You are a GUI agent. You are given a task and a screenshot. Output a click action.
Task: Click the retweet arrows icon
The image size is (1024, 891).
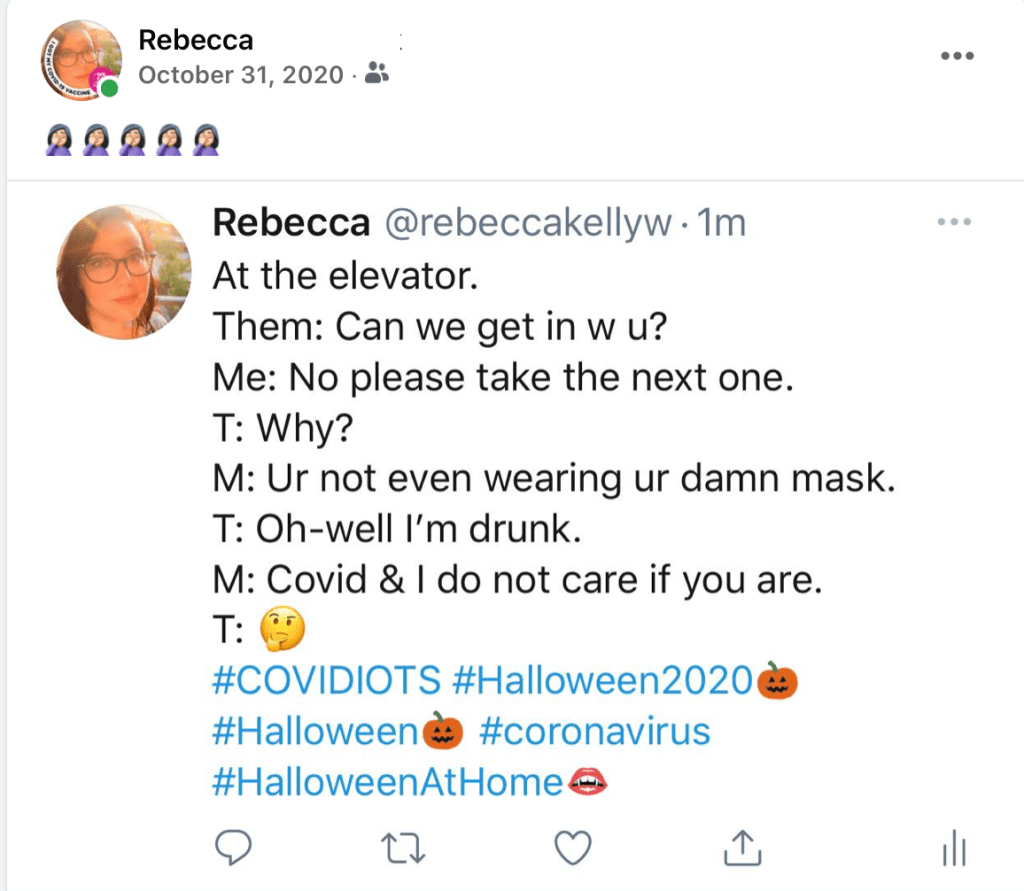(x=405, y=848)
